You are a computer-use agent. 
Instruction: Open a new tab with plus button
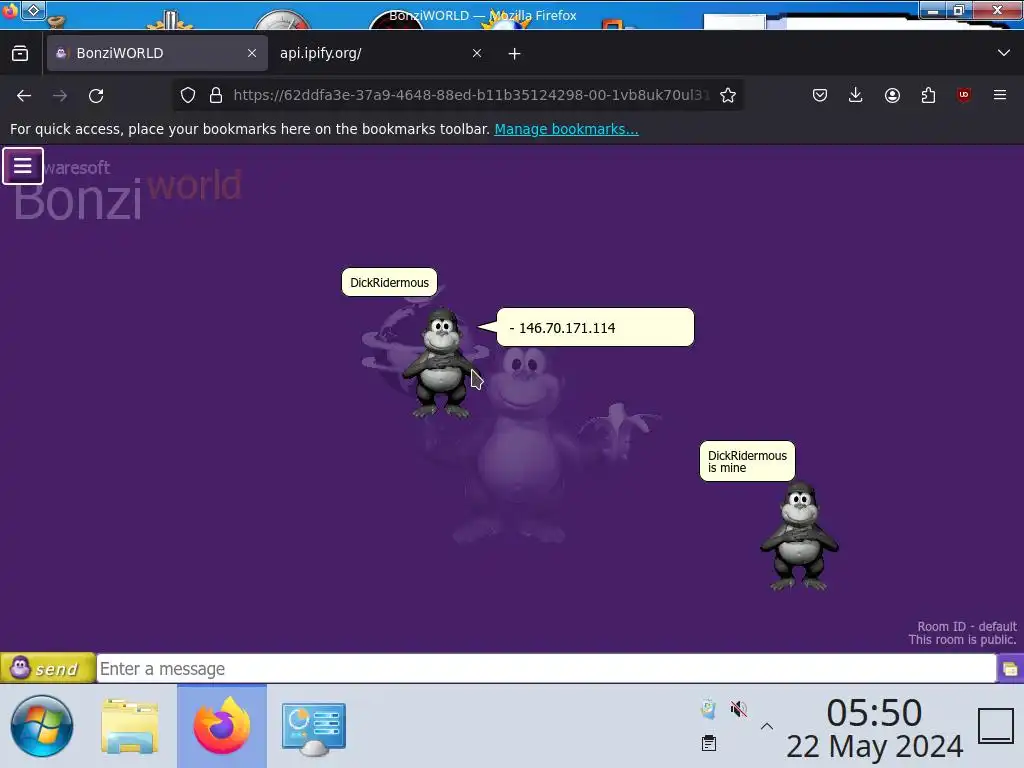click(x=515, y=54)
